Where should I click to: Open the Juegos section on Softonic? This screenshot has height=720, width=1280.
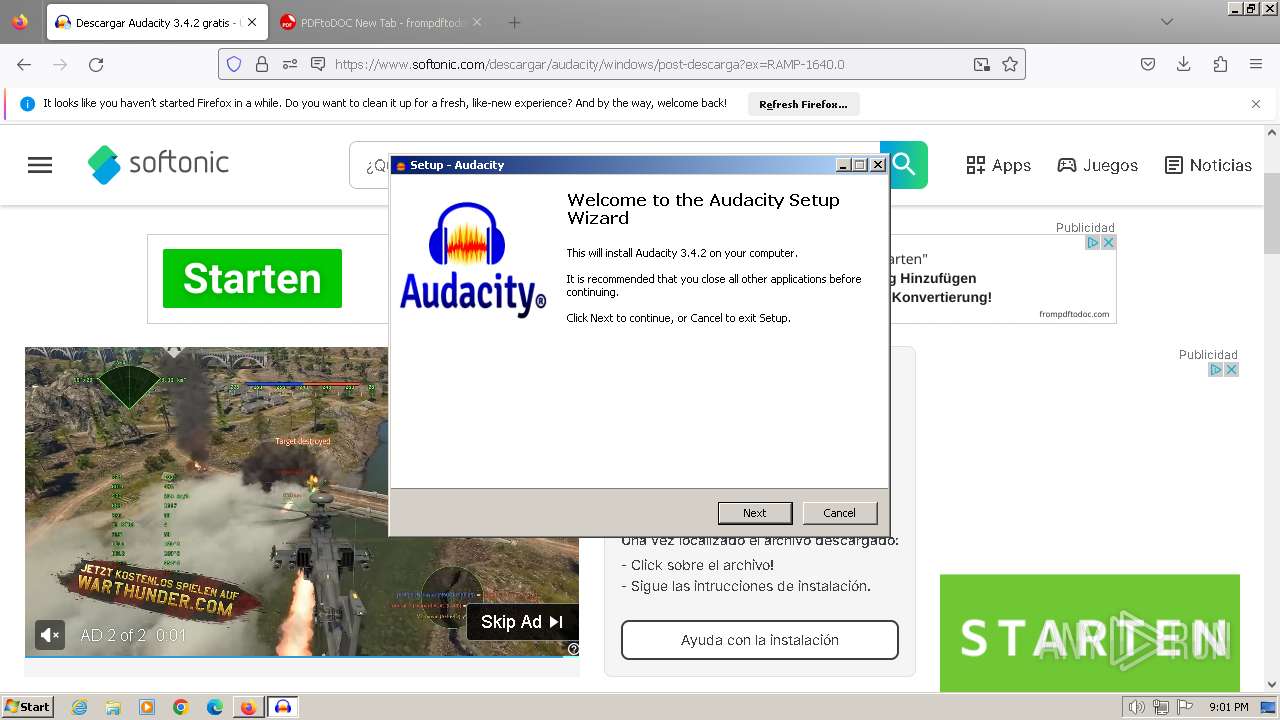click(1098, 165)
